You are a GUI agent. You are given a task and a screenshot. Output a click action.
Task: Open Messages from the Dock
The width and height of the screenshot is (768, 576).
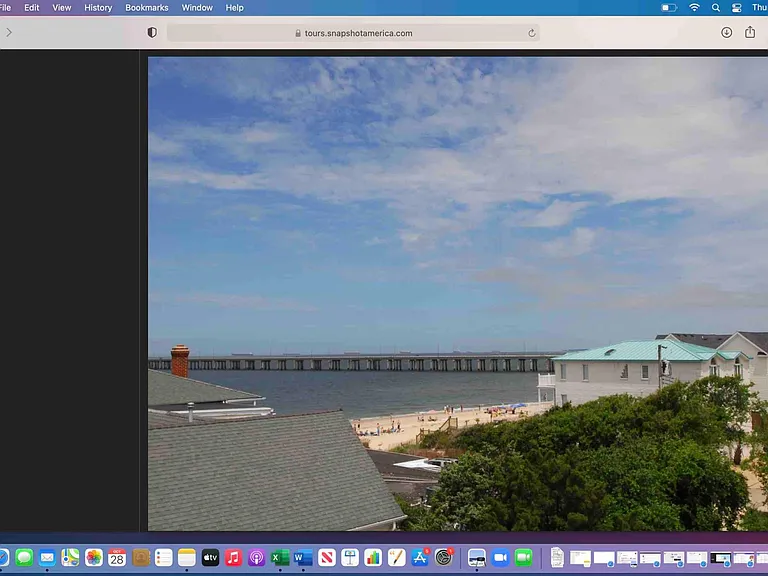pos(24,557)
